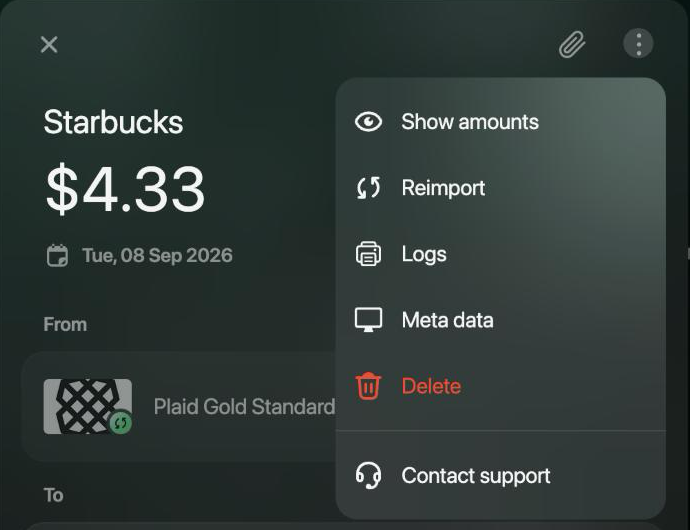Click the red trash can icon
690x530 pixels.
tap(368, 386)
